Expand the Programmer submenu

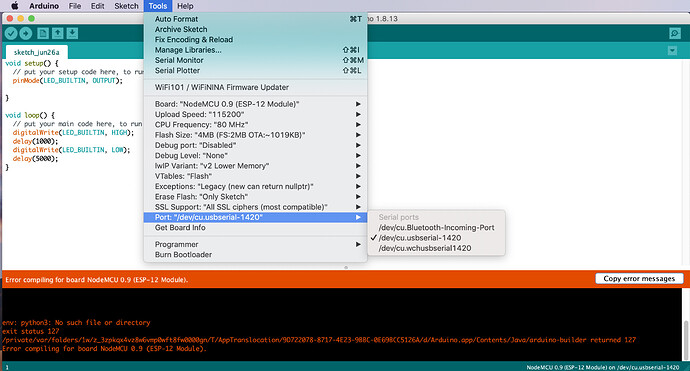point(255,244)
